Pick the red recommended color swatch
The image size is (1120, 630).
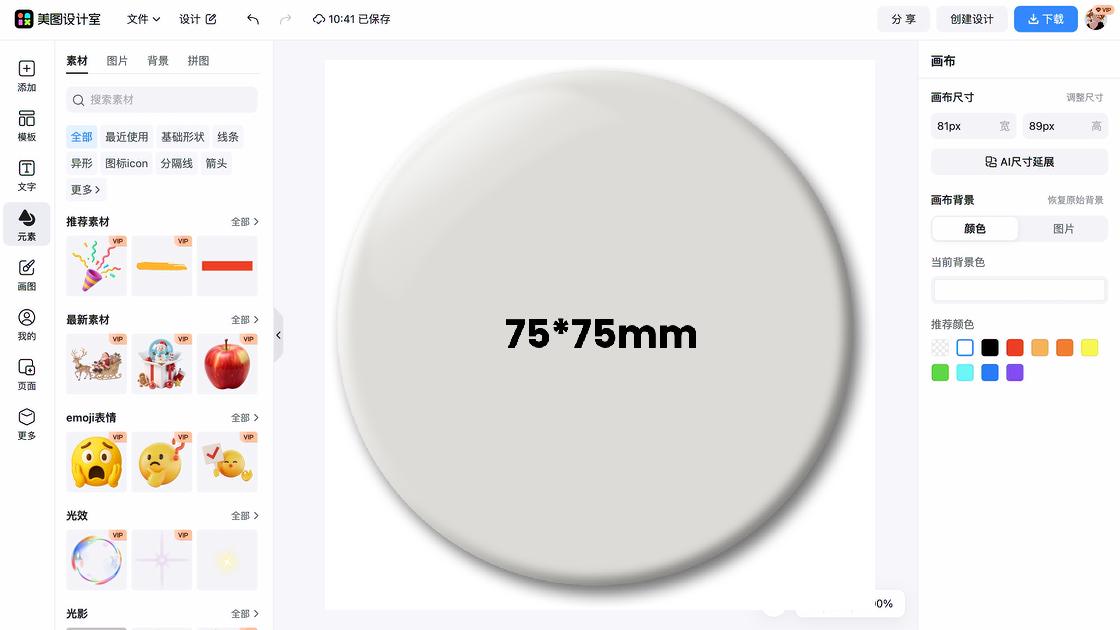tap(1014, 348)
